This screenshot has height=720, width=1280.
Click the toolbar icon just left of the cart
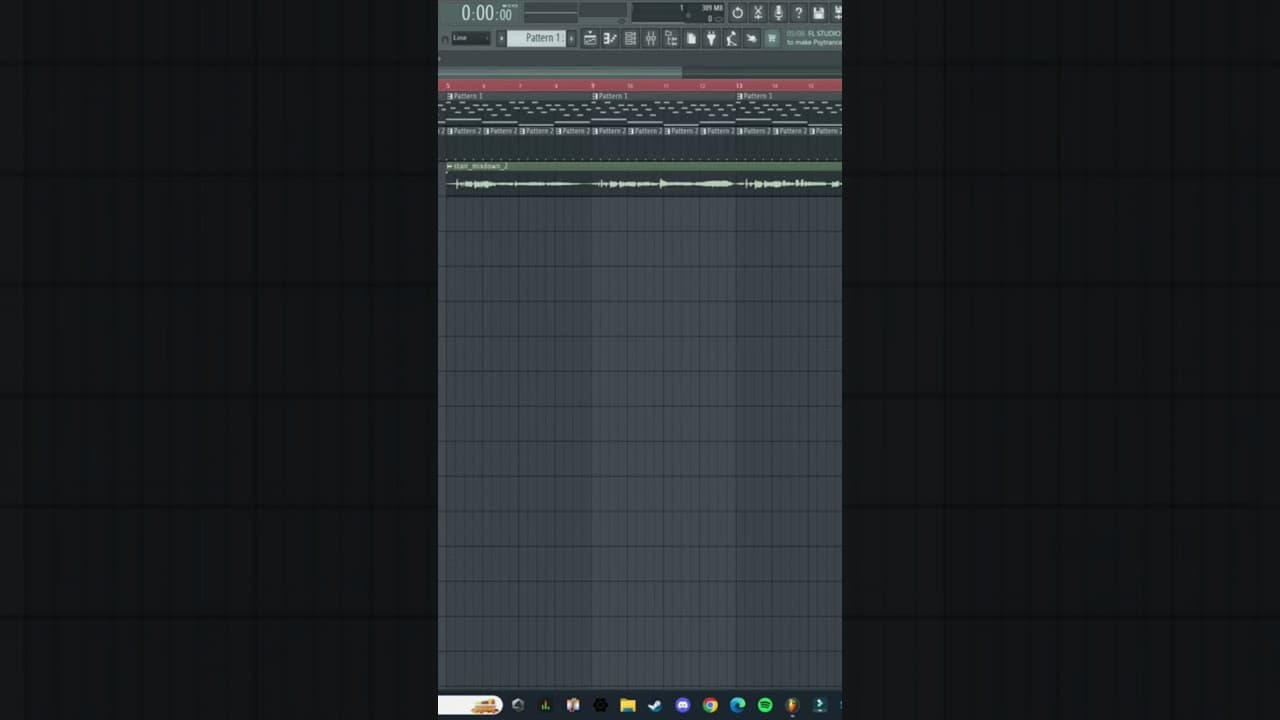pyautogui.click(x=752, y=38)
